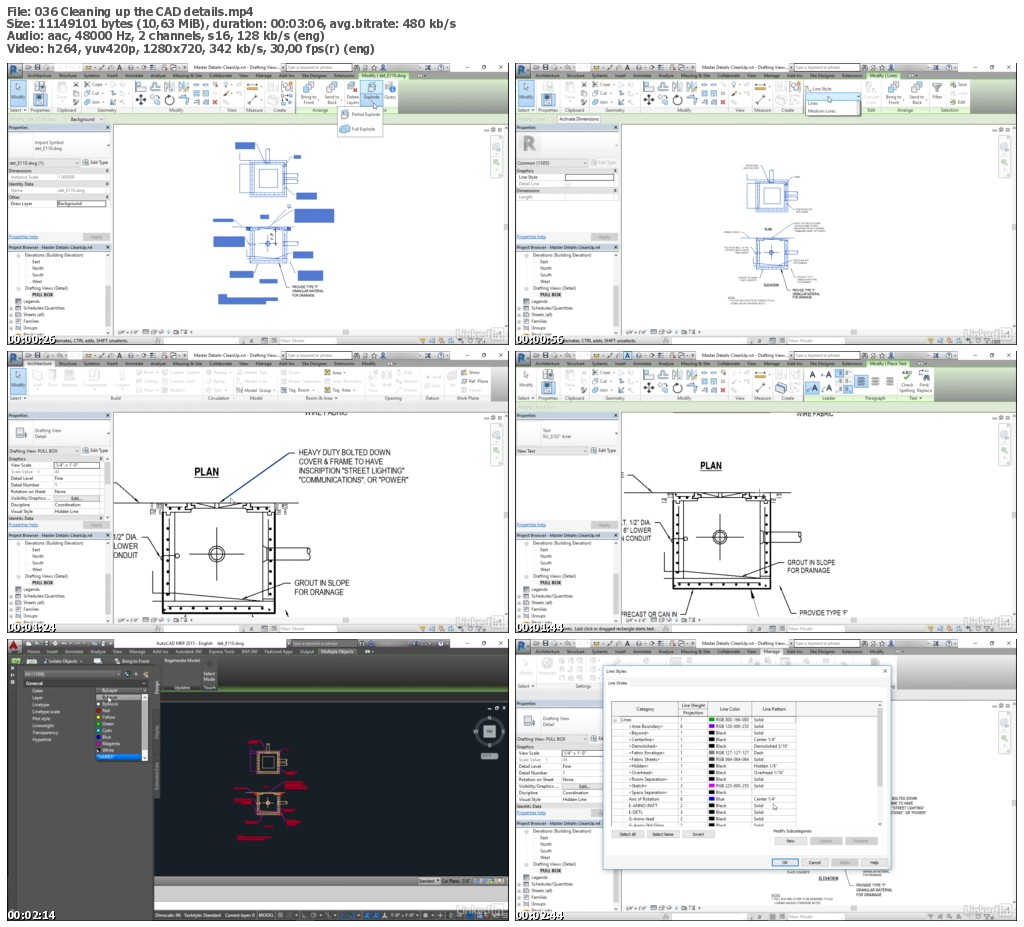Choose Partial Explode in the 00:00:26 frame
Image resolution: width=1024 pixels, height=927 pixels.
coord(360,114)
